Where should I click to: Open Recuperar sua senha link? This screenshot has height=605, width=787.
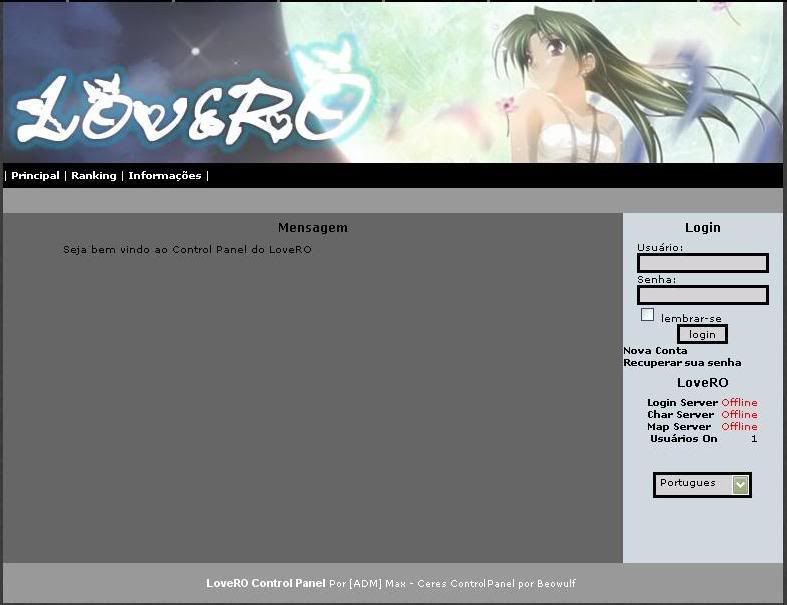pyautogui.click(x=682, y=362)
